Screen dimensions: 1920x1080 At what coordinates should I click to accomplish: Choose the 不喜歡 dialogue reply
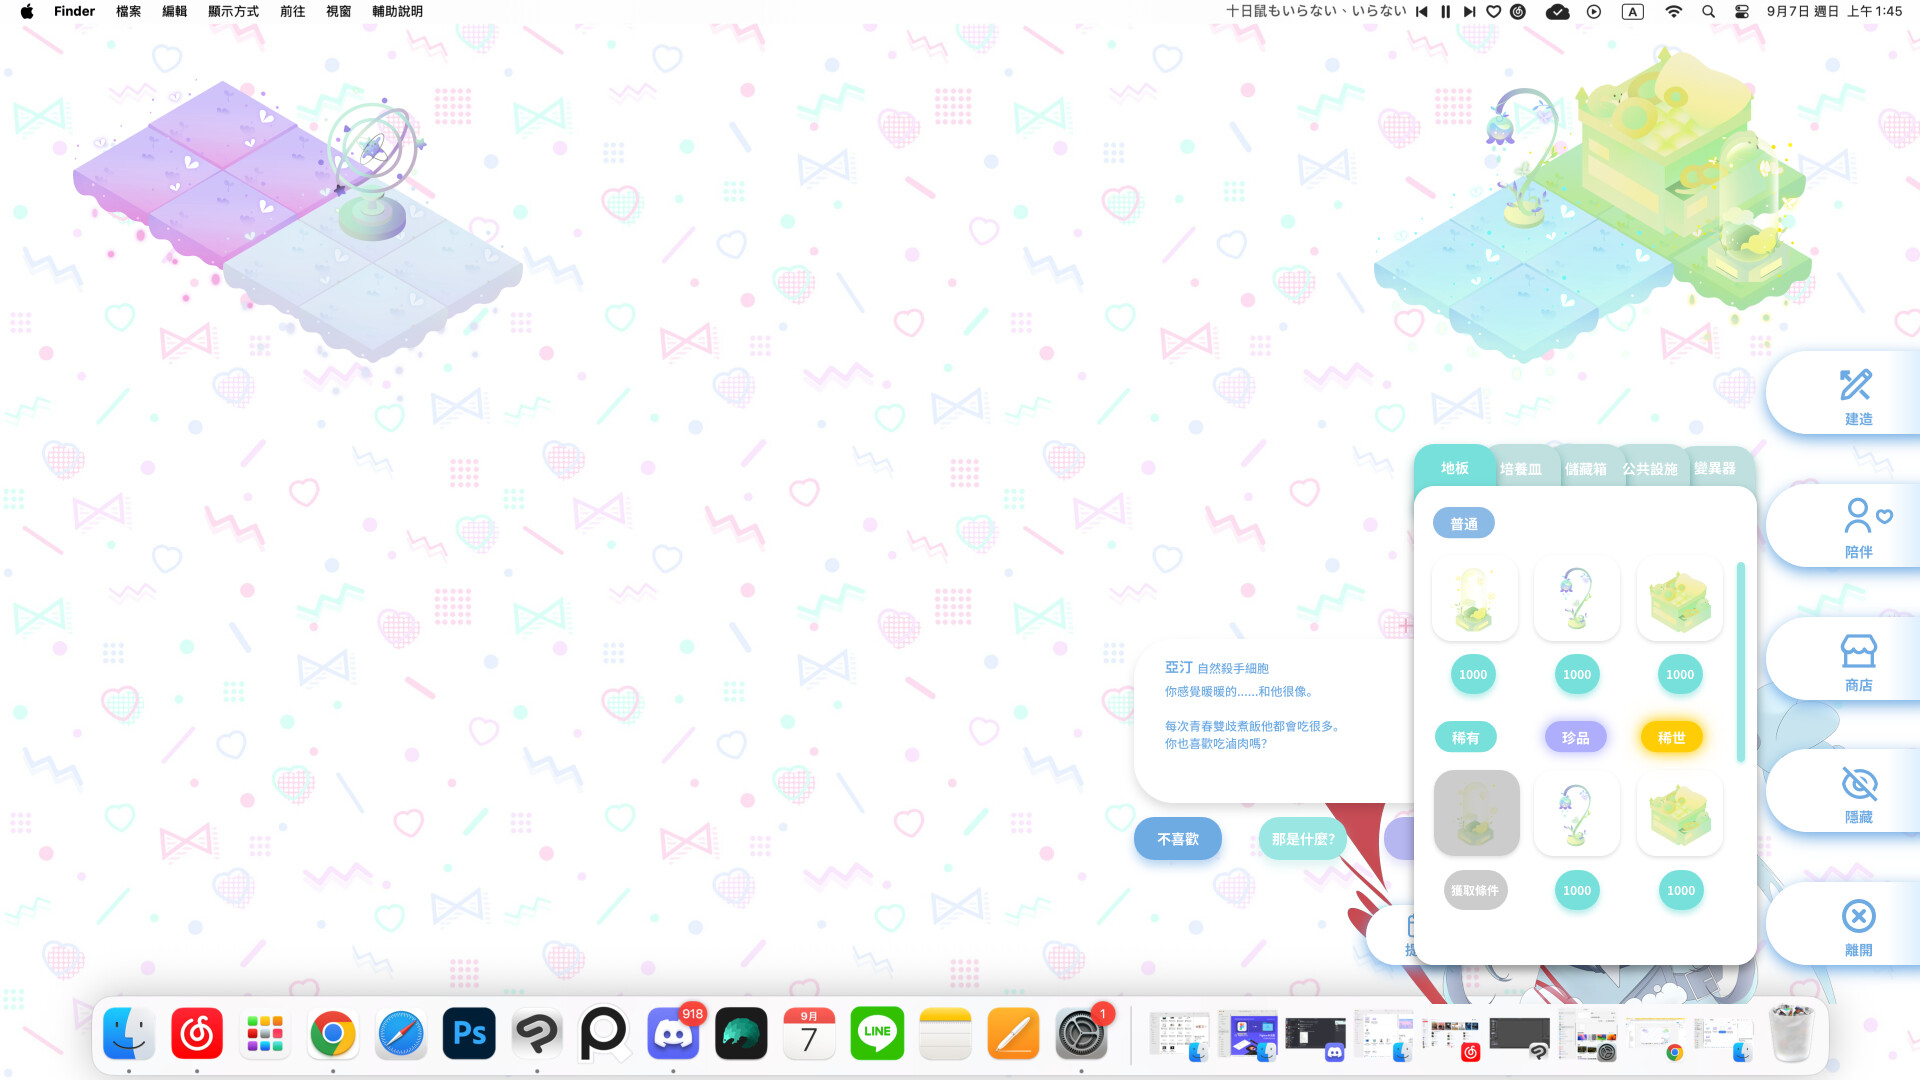[1177, 838]
